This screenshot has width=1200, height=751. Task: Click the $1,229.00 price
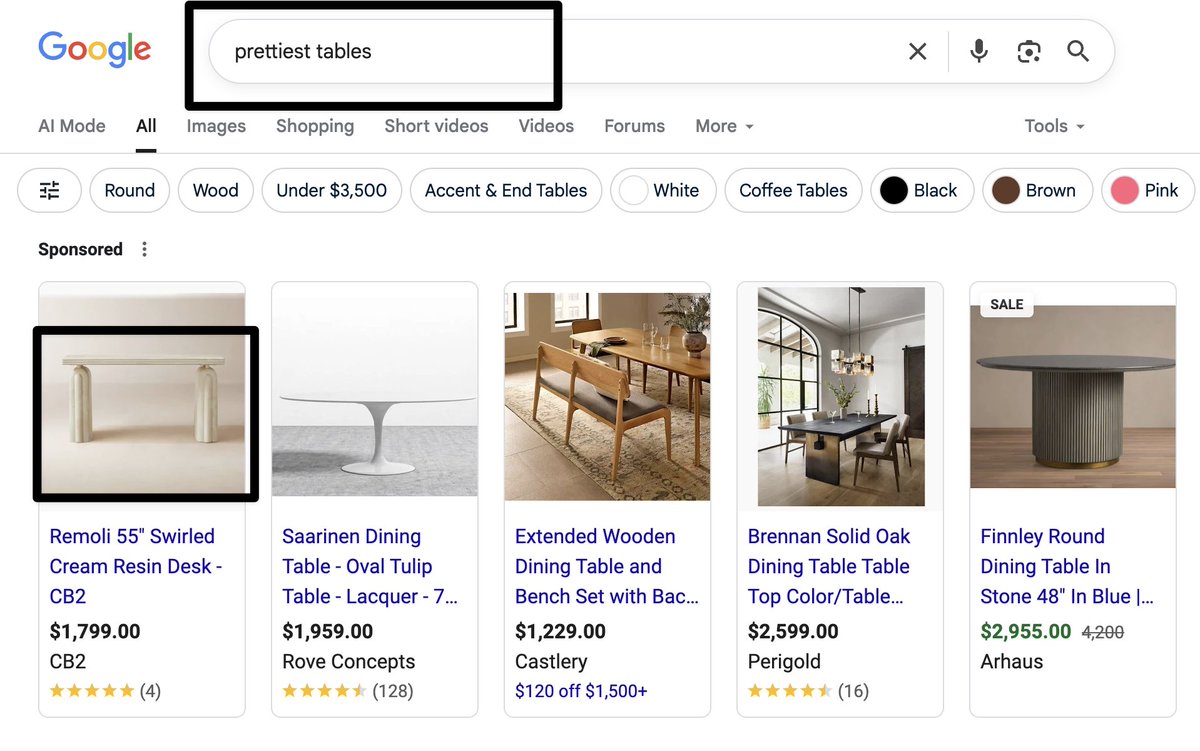[560, 632]
